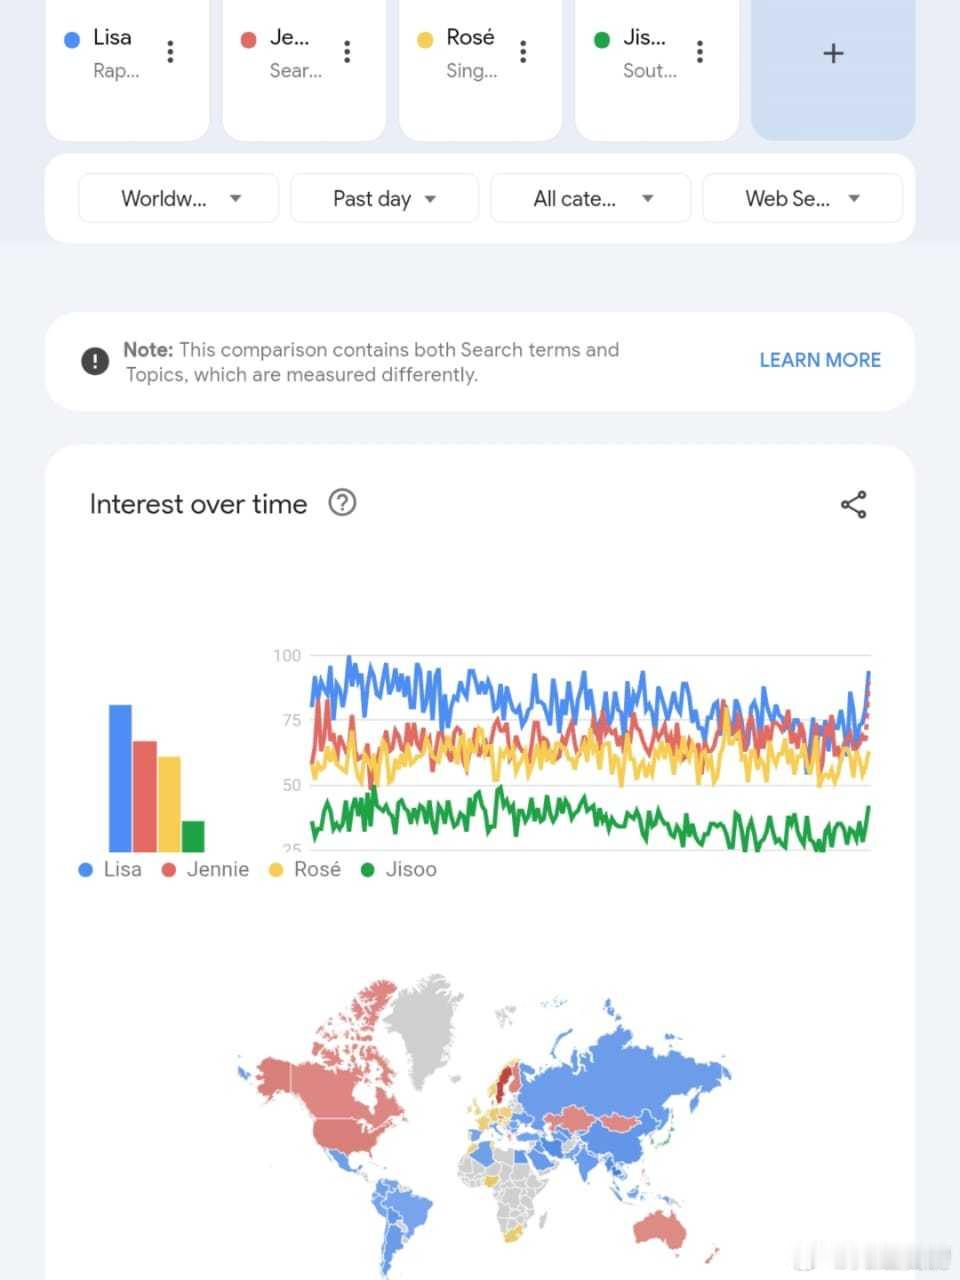This screenshot has height=1280, width=960.
Task: Open the Past day time range dropdown
Action: click(384, 198)
